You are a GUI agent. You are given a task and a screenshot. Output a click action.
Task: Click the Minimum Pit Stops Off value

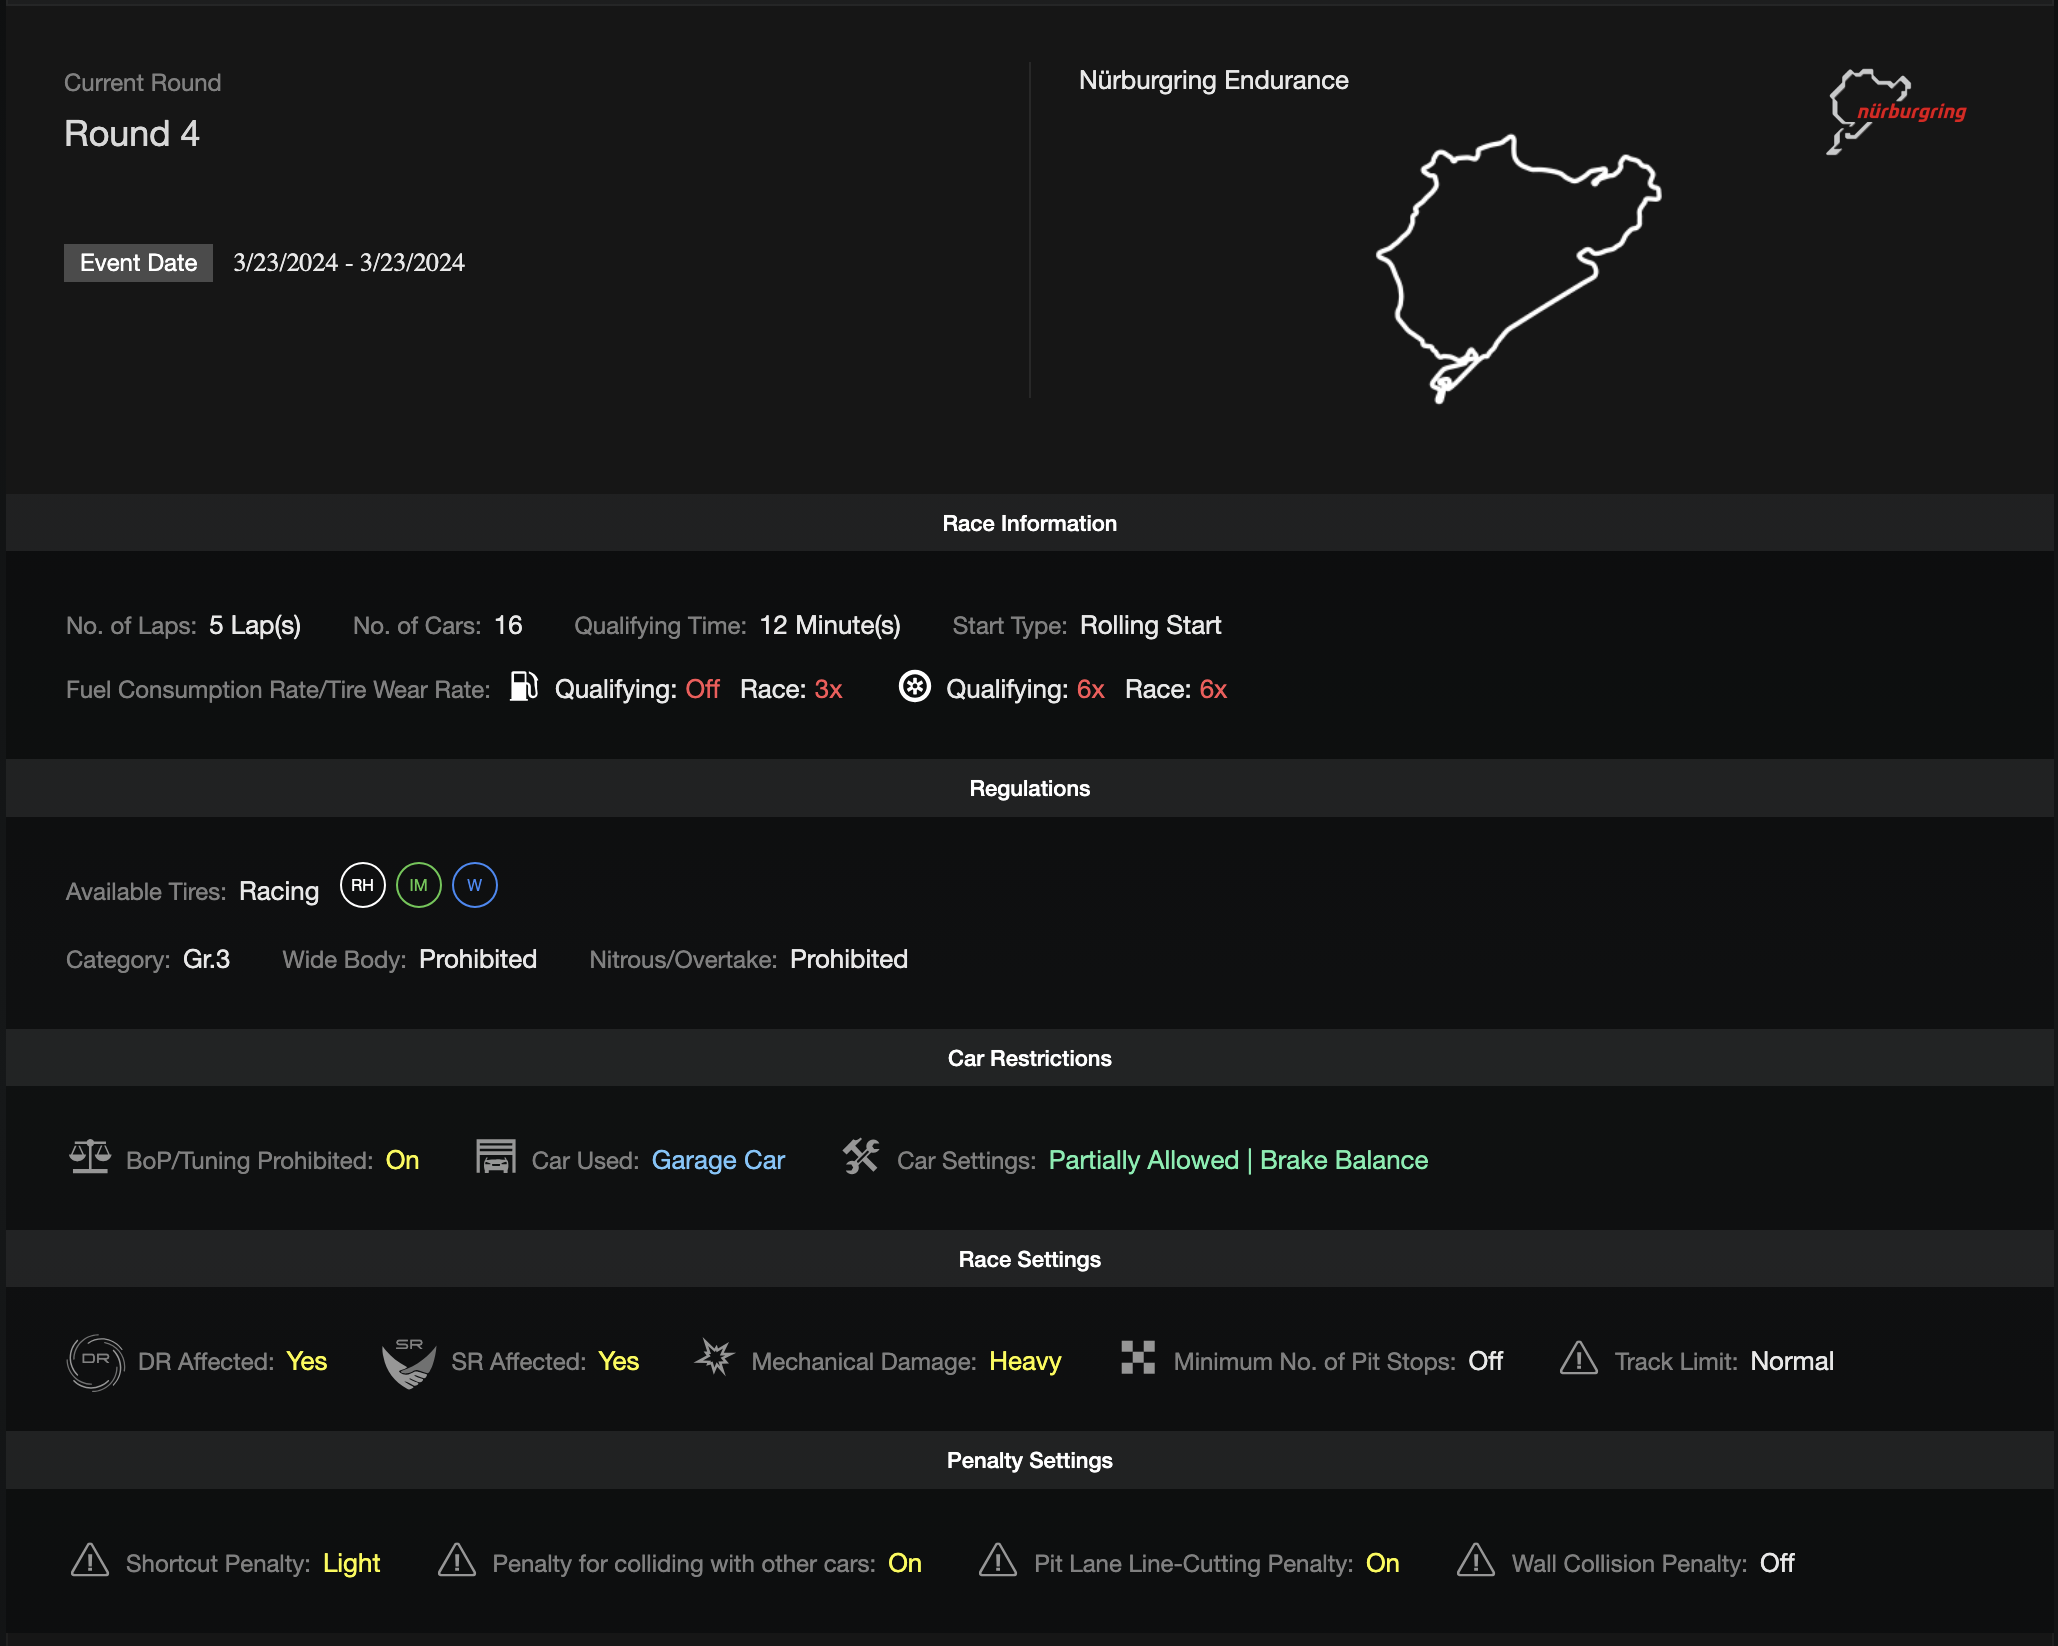[x=1485, y=1362]
